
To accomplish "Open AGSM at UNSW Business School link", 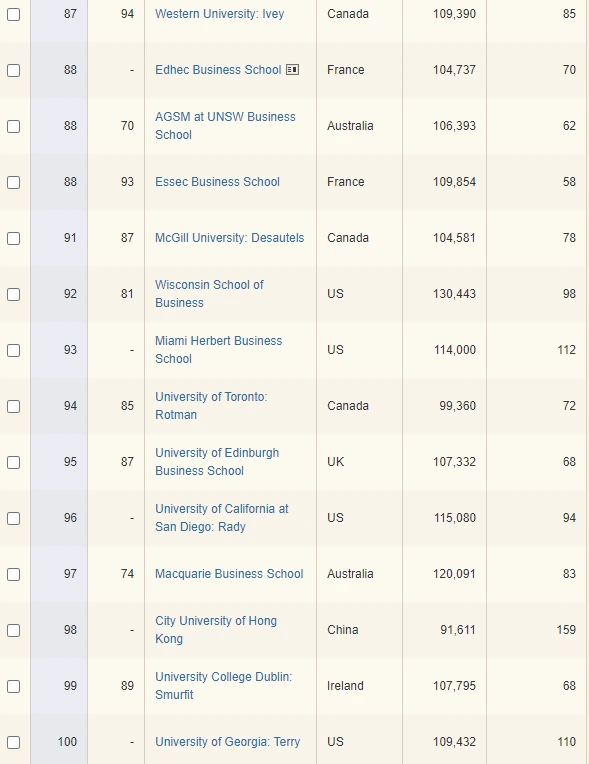I will pyautogui.click(x=225, y=126).
